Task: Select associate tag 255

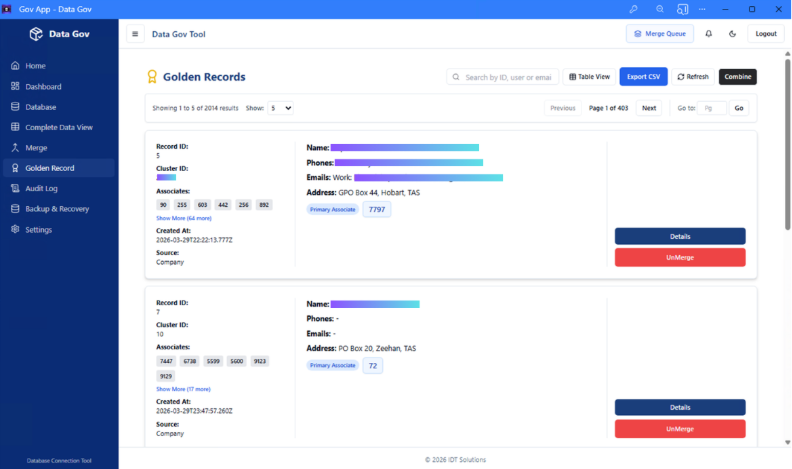Action: 182,205
